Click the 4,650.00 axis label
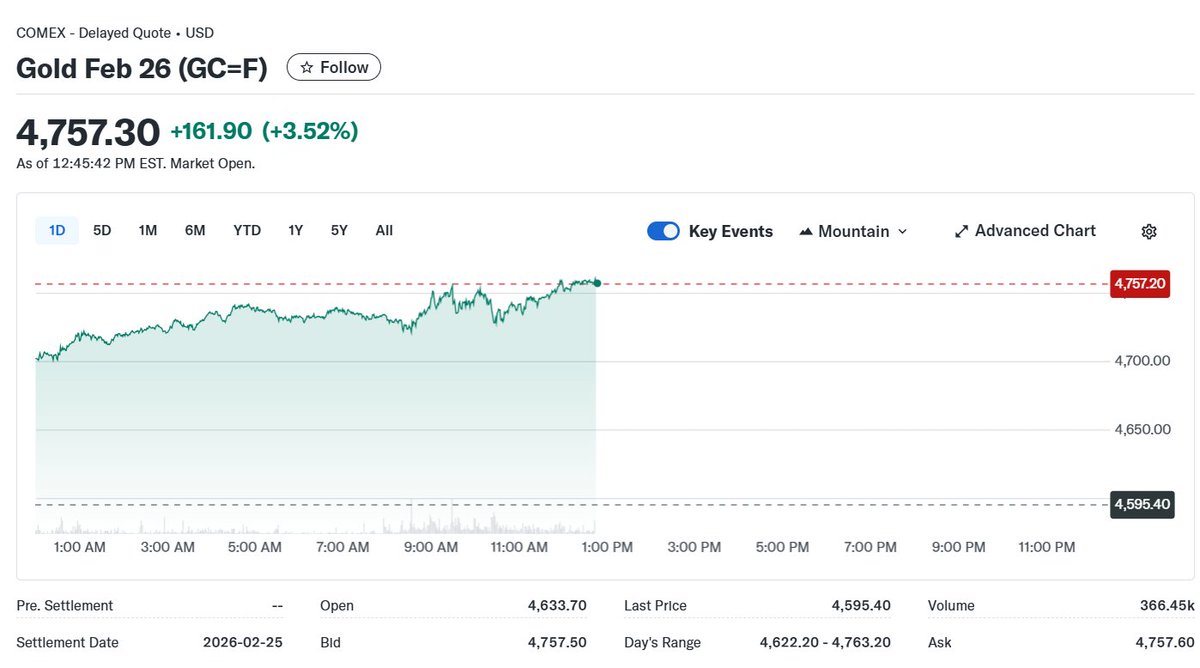 (x=1142, y=430)
